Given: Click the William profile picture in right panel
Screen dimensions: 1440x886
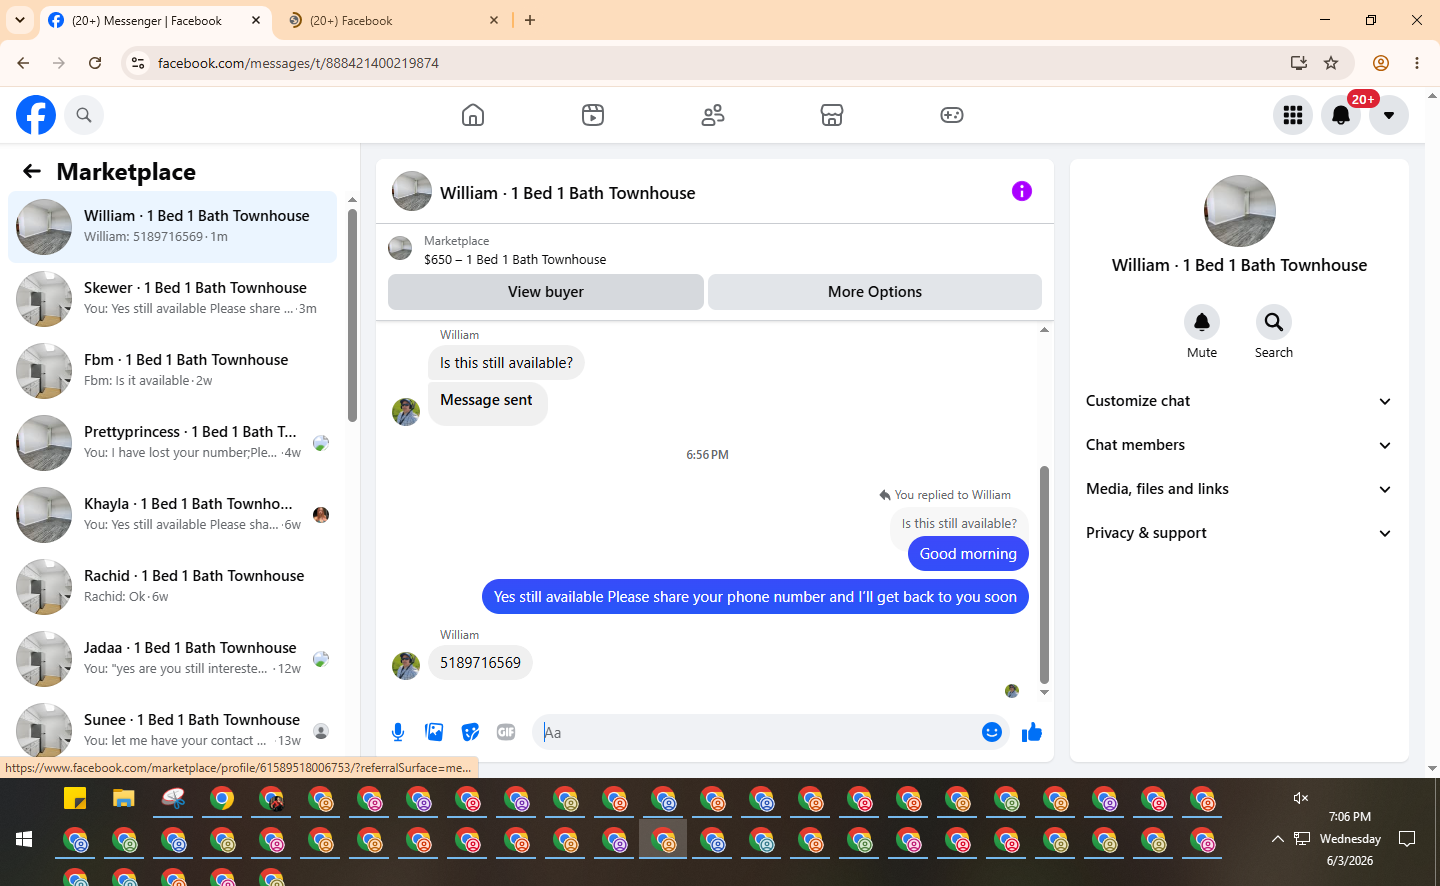Looking at the screenshot, I should 1240,211.
